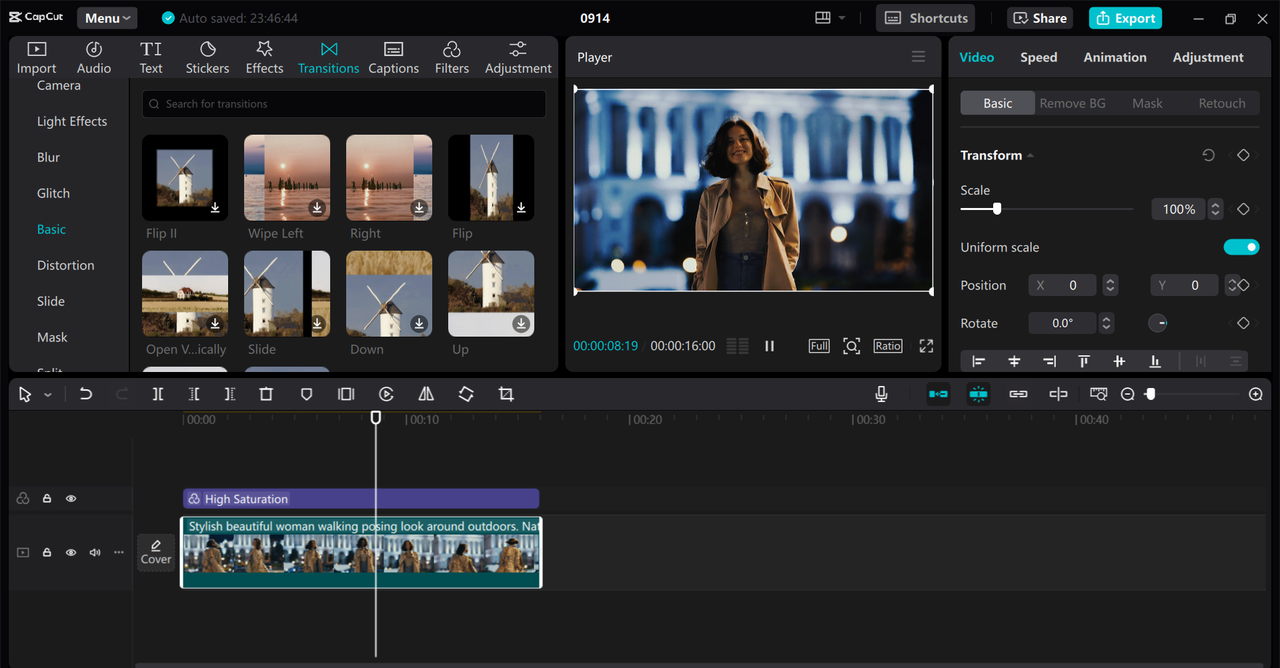Click the Rotate value stepper

click(1106, 323)
